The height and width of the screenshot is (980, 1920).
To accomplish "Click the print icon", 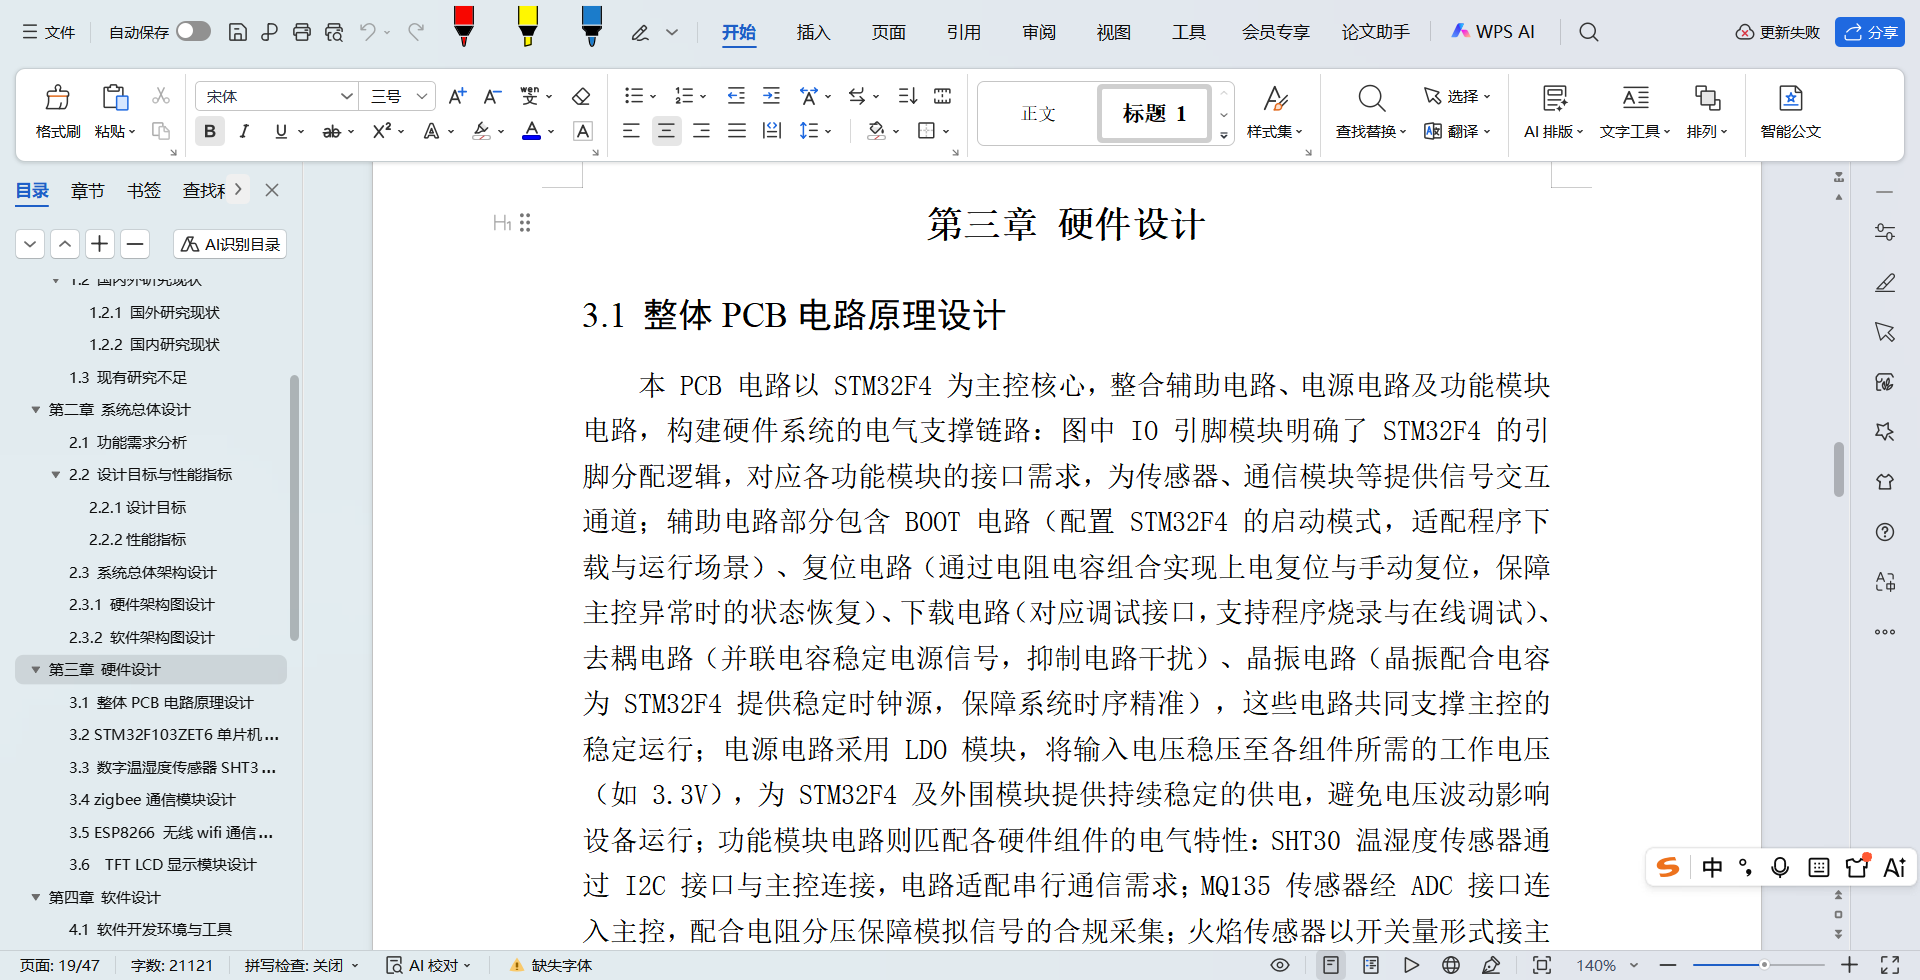I will 302,32.
